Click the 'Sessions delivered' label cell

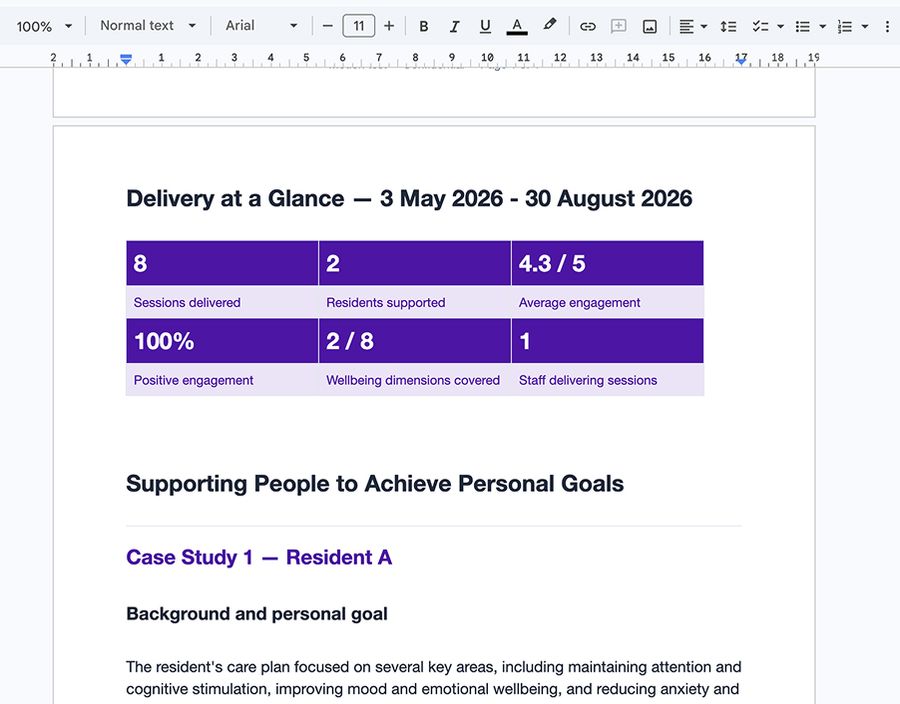[x=222, y=302]
